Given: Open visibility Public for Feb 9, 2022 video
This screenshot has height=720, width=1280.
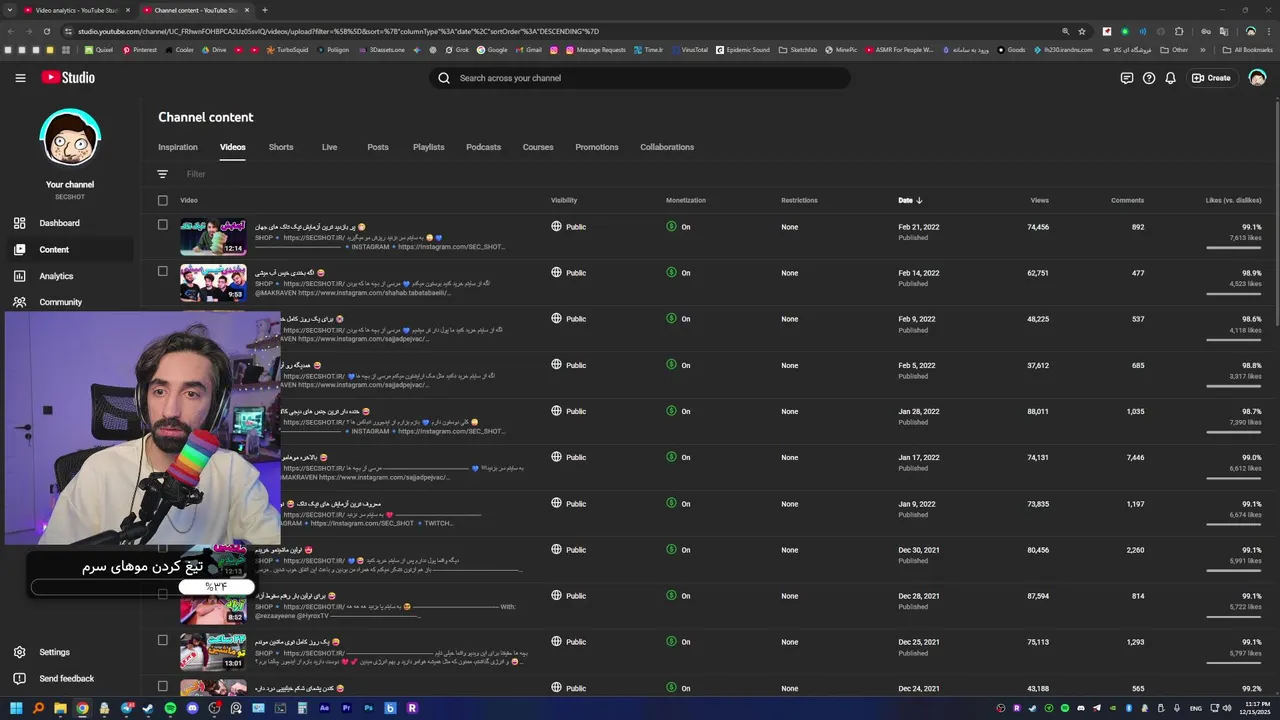Looking at the screenshot, I should pos(568,319).
